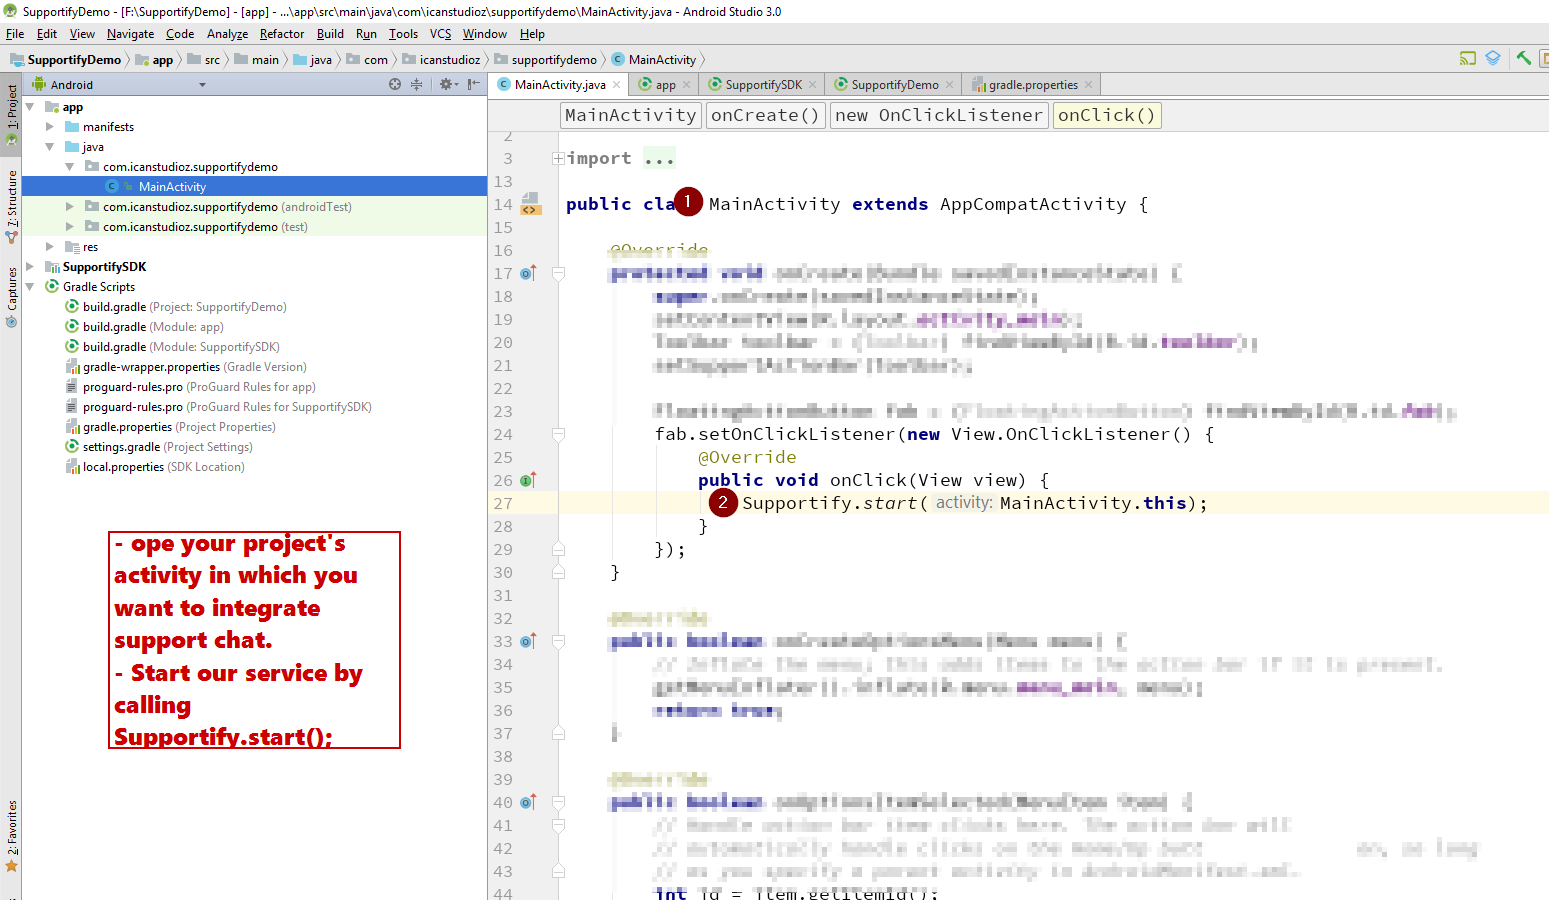
Task: Click the related XML file gutter icon on line 14
Action: [530, 204]
